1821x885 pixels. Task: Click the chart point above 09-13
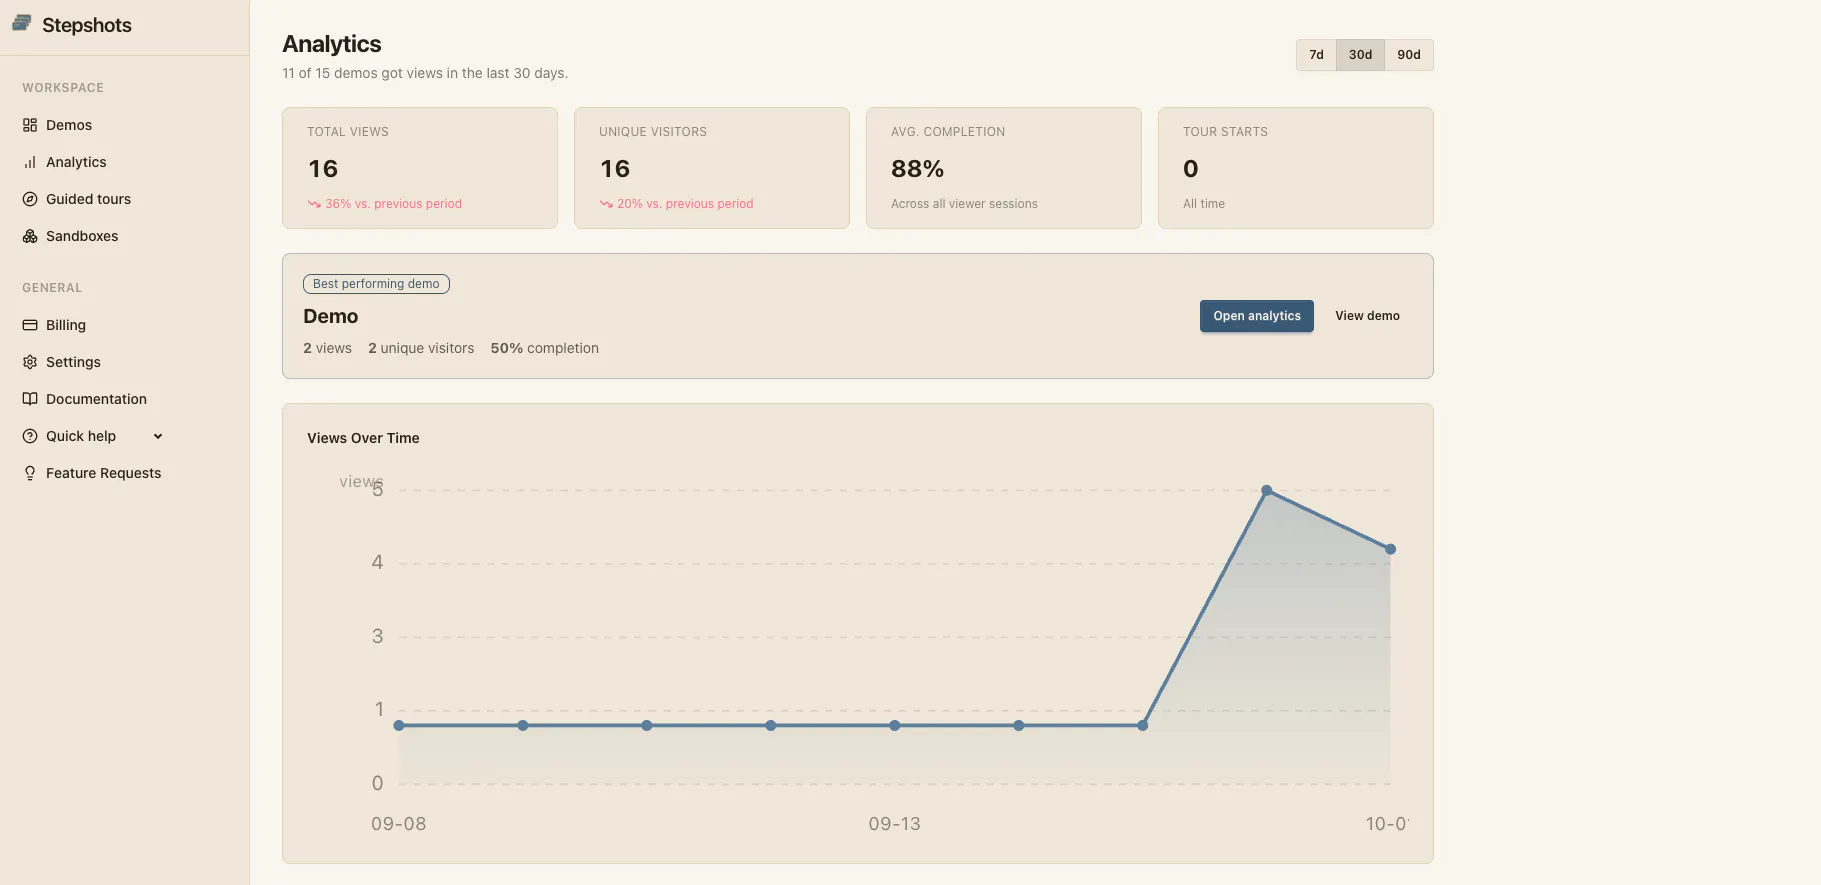click(x=894, y=725)
